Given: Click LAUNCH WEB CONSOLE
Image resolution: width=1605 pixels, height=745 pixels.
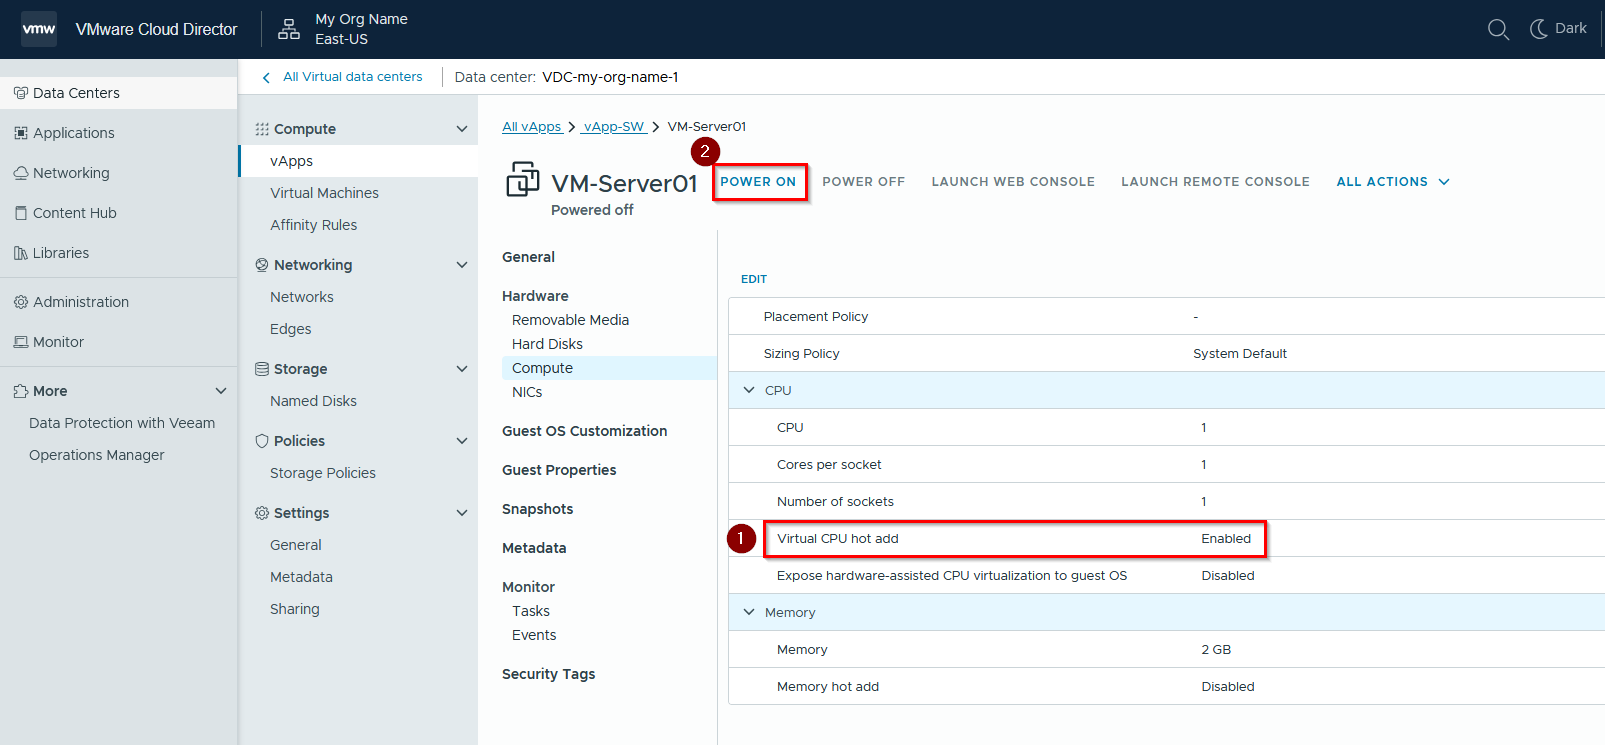Looking at the screenshot, I should pos(1013,182).
